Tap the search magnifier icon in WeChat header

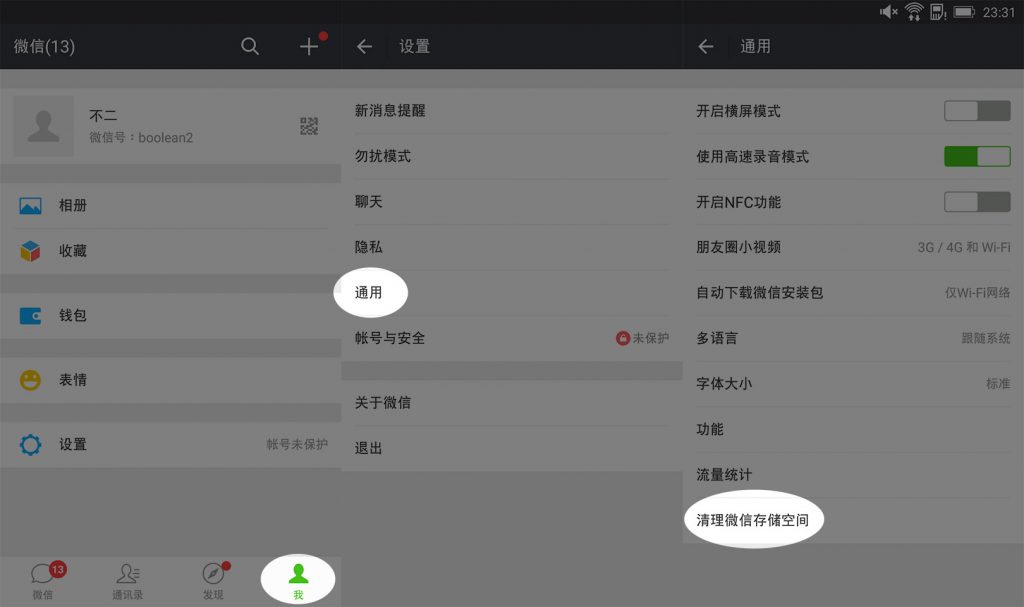(249, 46)
